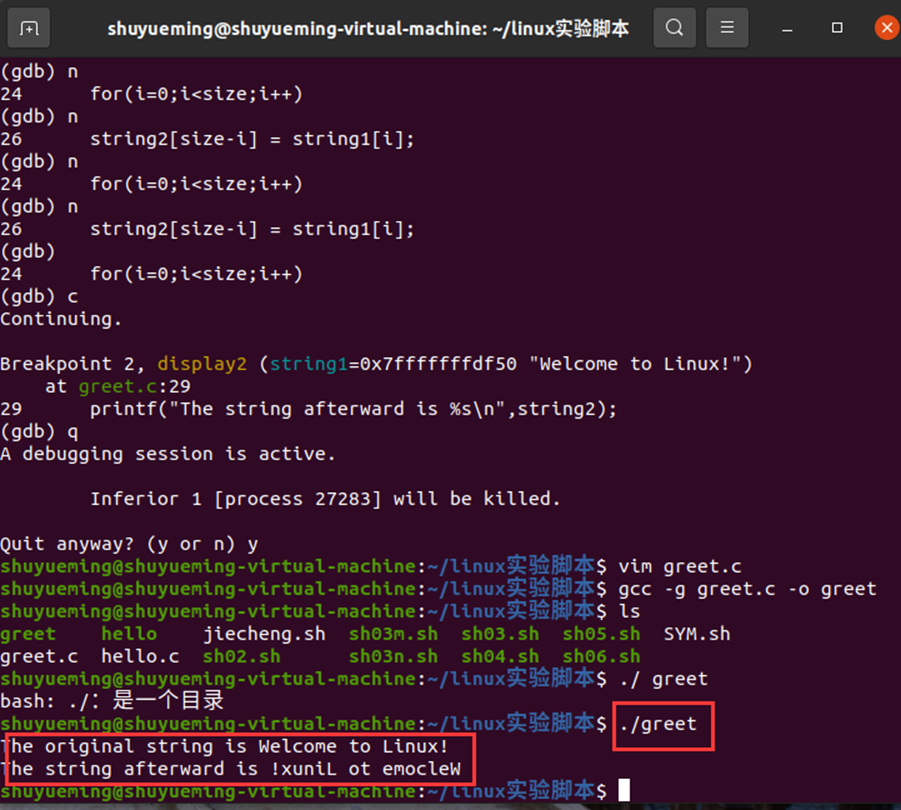Image resolution: width=901 pixels, height=810 pixels.
Task: Click 'The original string is Welcome to Linux!'
Action: 224,746
